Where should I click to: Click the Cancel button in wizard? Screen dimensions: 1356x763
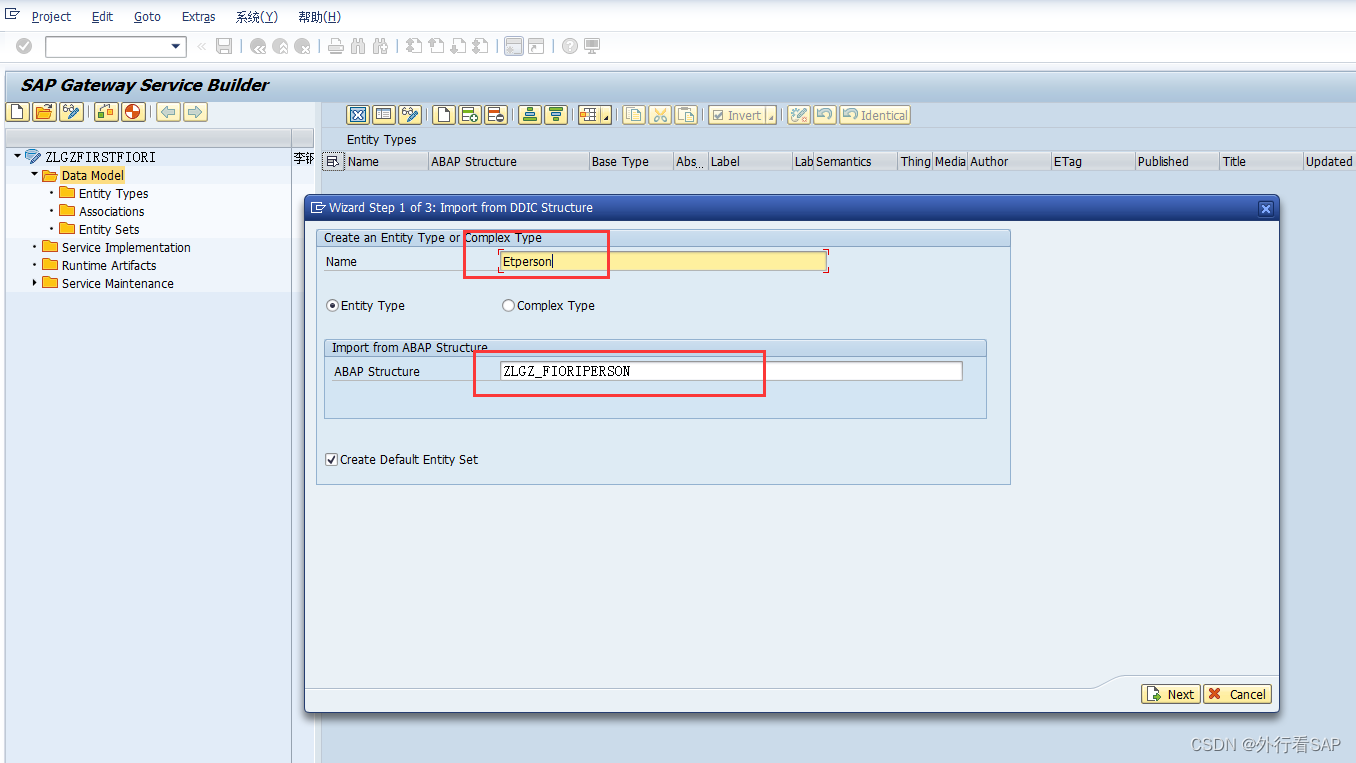point(1238,694)
